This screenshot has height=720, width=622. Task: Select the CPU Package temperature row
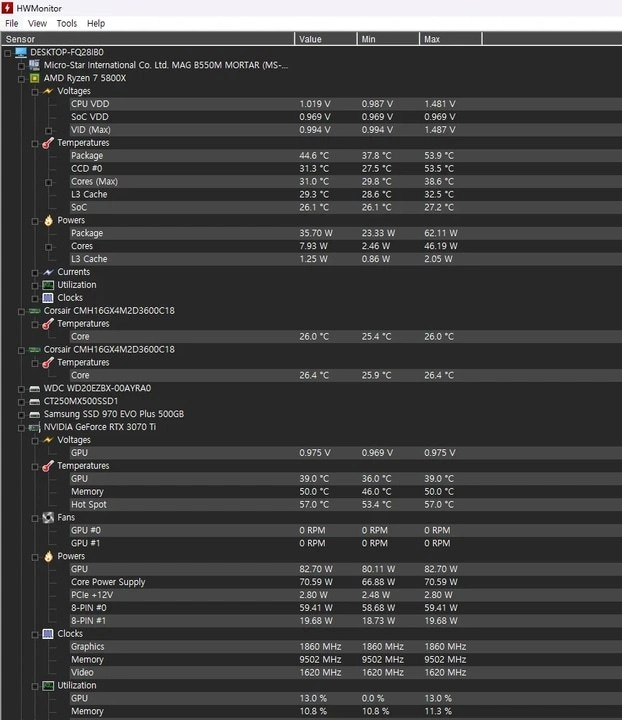click(311, 156)
